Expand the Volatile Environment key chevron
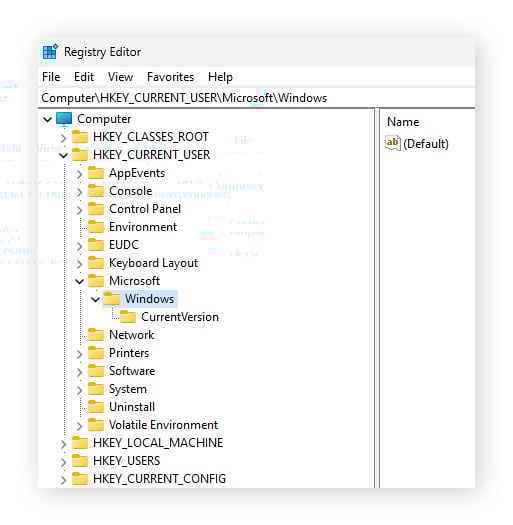 [x=80, y=426]
